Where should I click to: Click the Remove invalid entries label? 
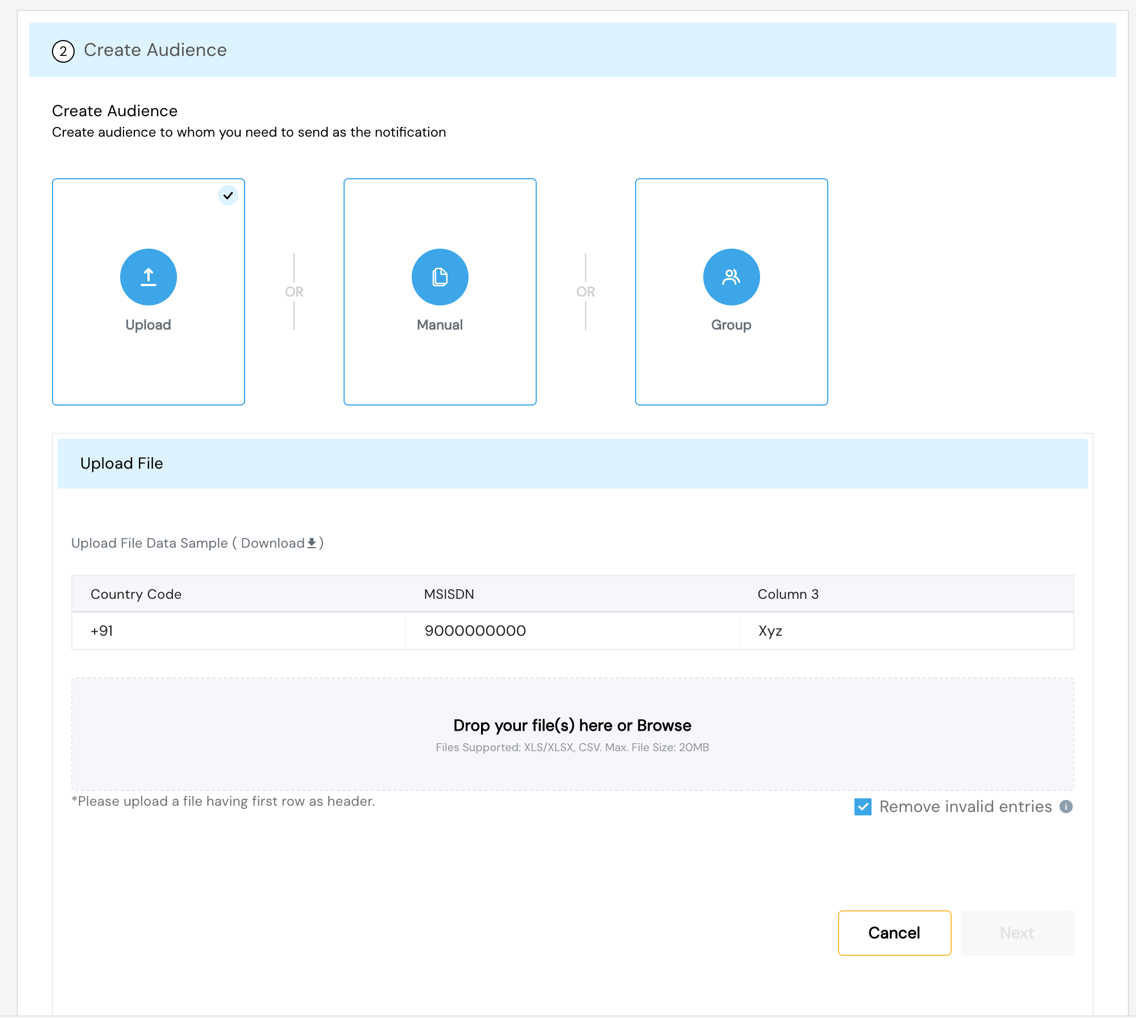click(965, 806)
